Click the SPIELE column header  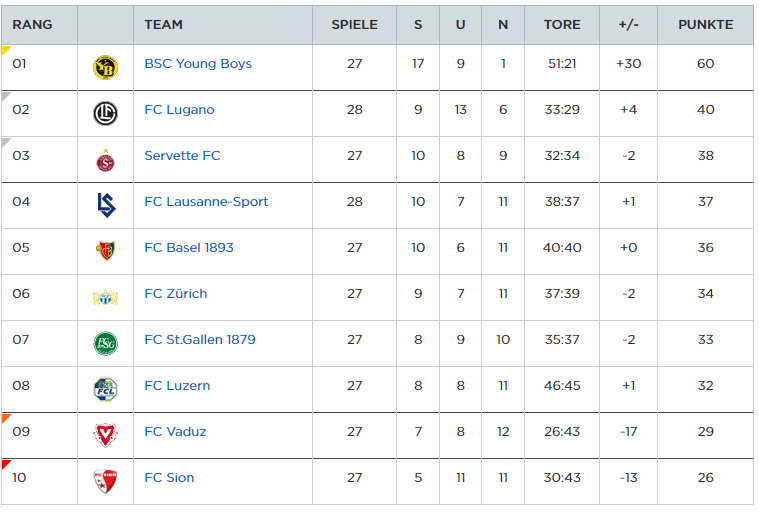coord(354,25)
